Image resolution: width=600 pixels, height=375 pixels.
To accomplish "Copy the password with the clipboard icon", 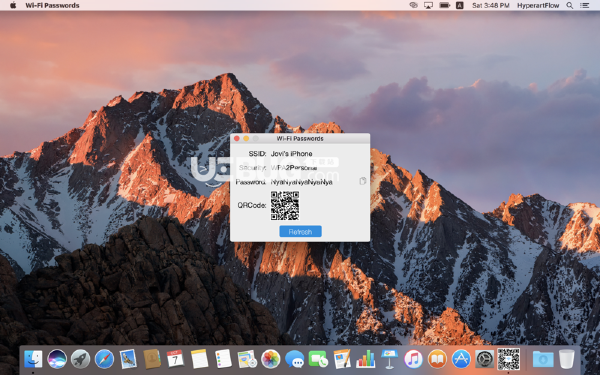I will pos(363,181).
